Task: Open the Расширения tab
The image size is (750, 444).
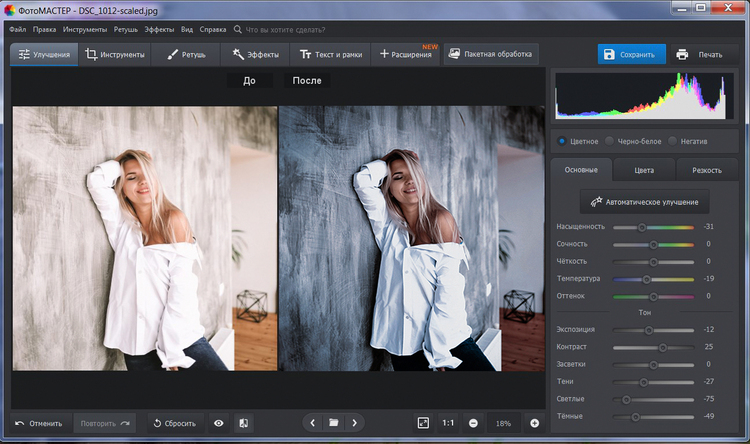Action: 406,55
